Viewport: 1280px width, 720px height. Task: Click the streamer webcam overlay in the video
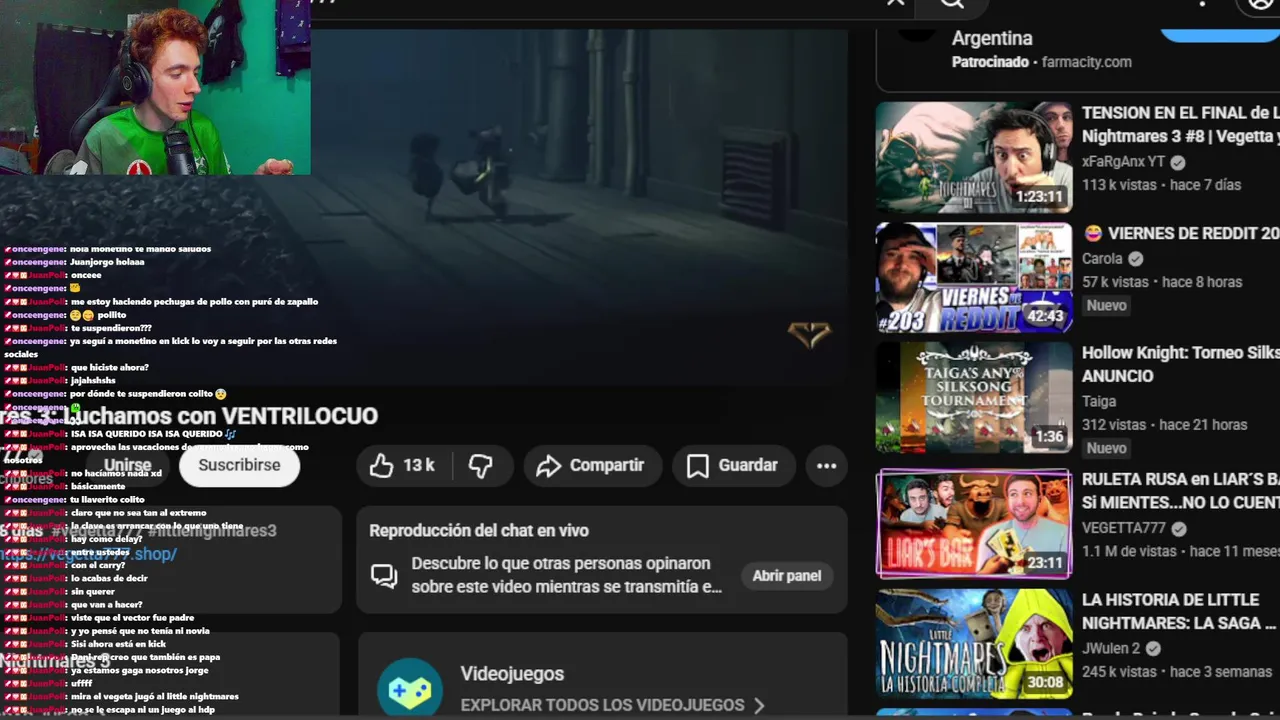tap(155, 88)
